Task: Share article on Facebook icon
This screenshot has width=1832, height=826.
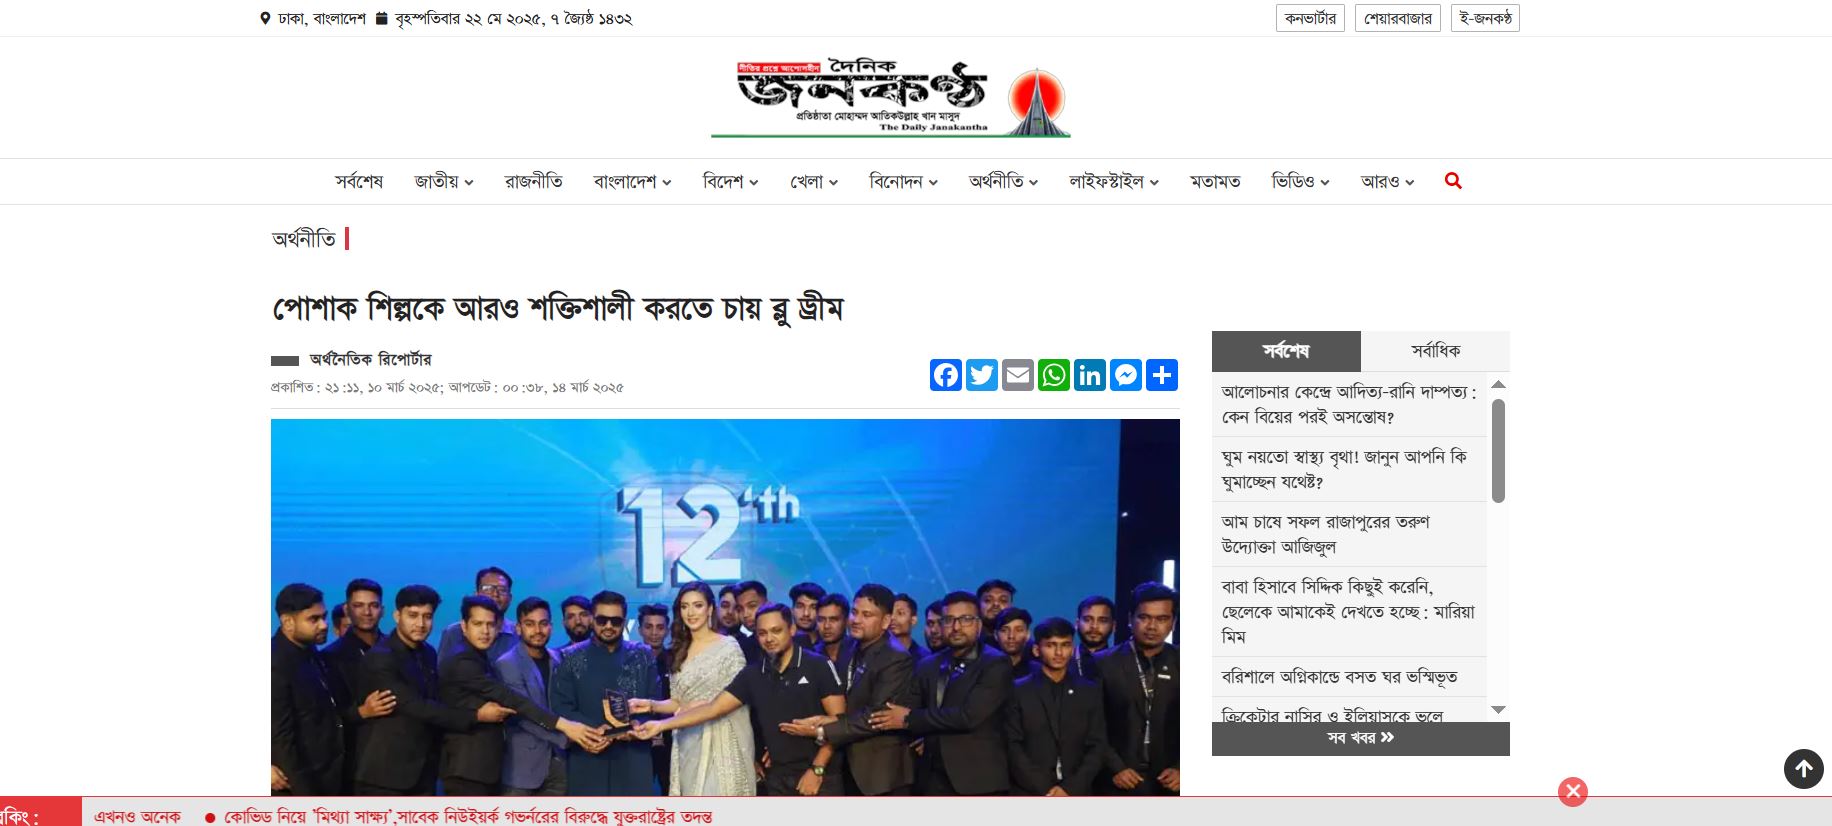Action: pyautogui.click(x=946, y=375)
